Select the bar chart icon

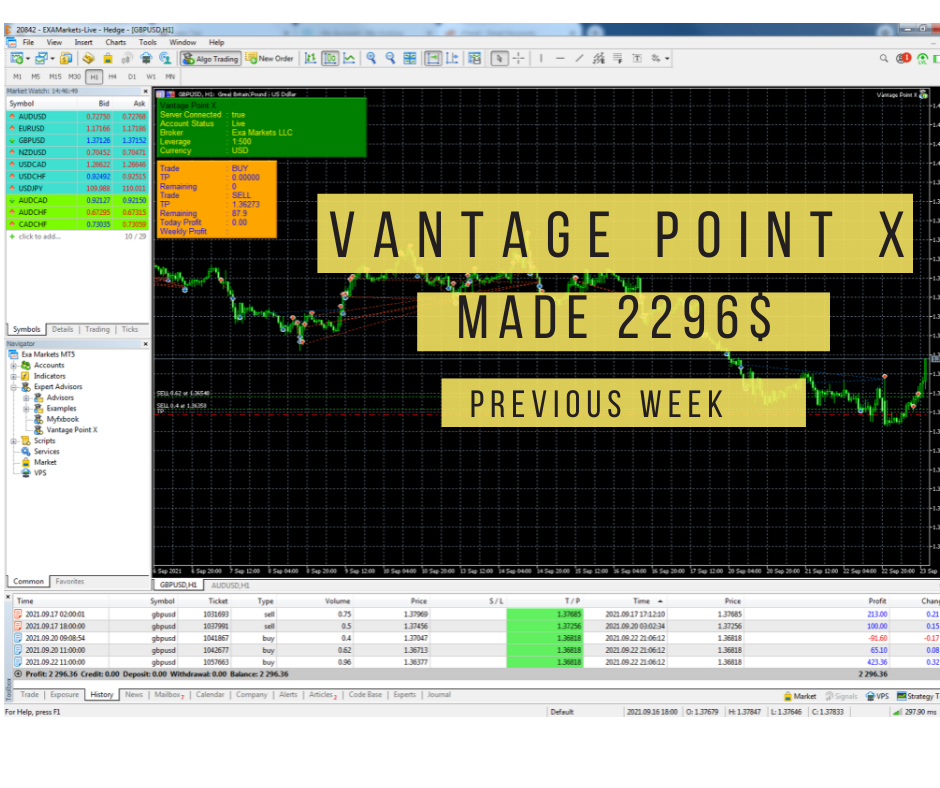(311, 59)
